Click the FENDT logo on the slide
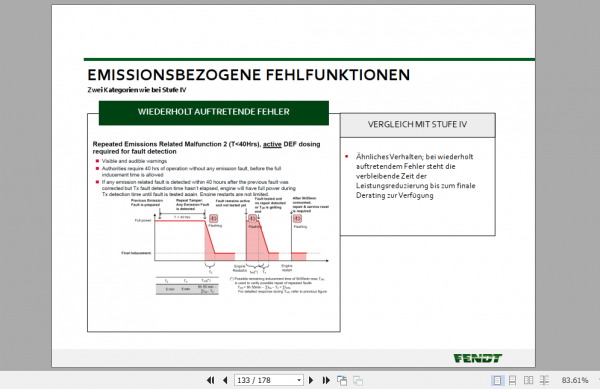 click(x=478, y=358)
